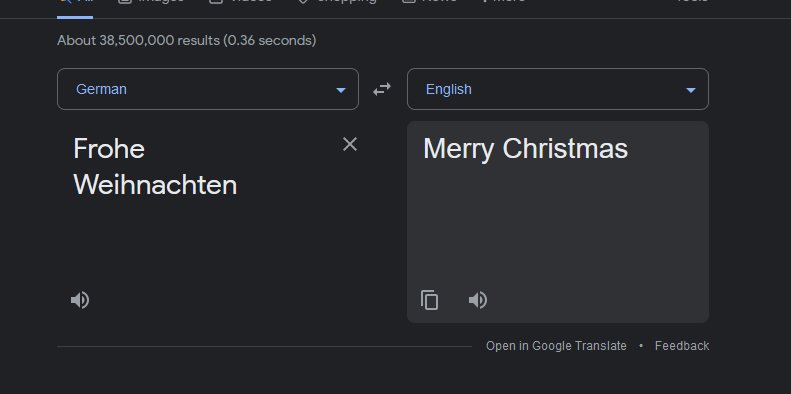Listen to German source pronunciation
Viewport: 791px width, 394px height.
[80, 300]
